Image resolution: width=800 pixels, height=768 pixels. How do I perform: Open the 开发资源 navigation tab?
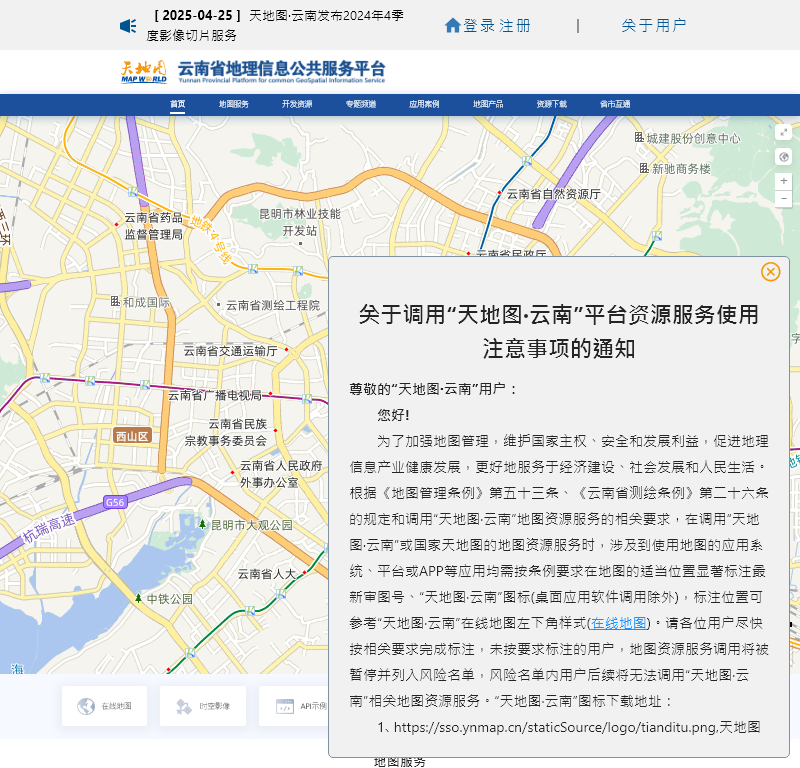point(297,104)
